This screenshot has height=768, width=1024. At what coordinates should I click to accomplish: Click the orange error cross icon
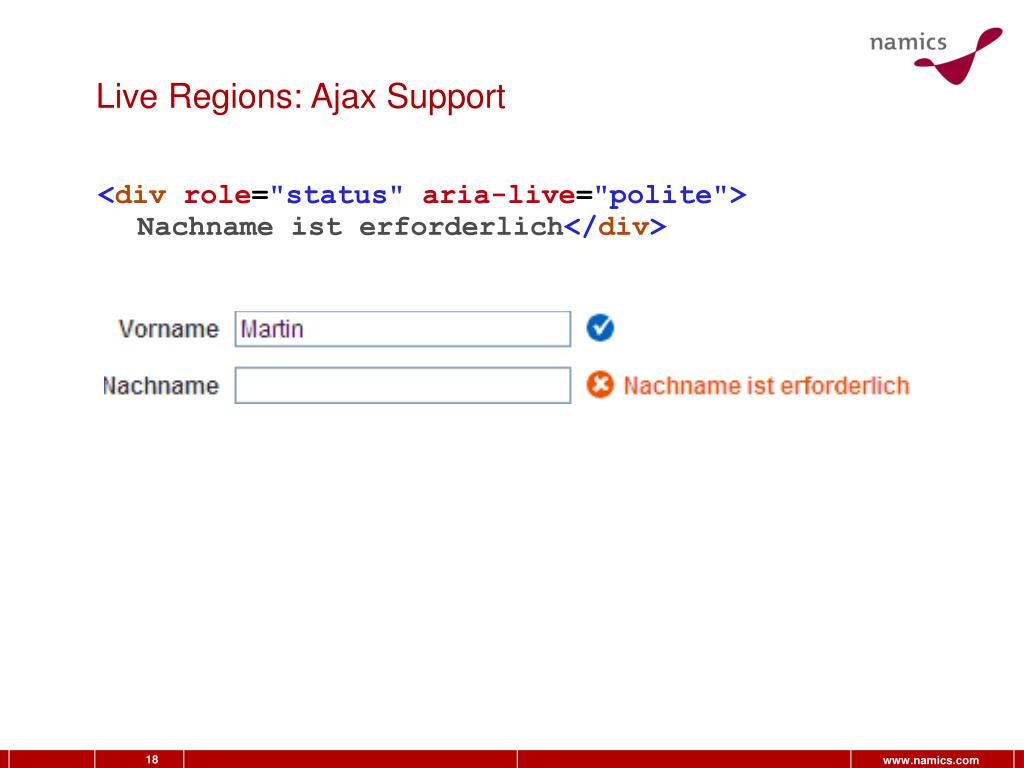coord(600,385)
